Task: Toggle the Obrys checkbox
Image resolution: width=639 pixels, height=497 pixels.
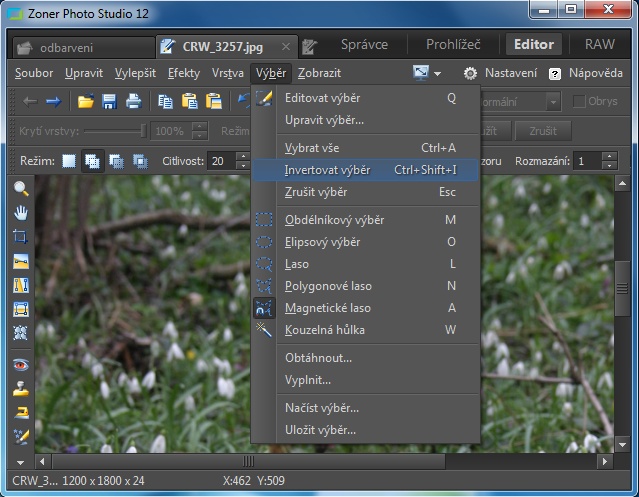Action: pyautogui.click(x=579, y=101)
